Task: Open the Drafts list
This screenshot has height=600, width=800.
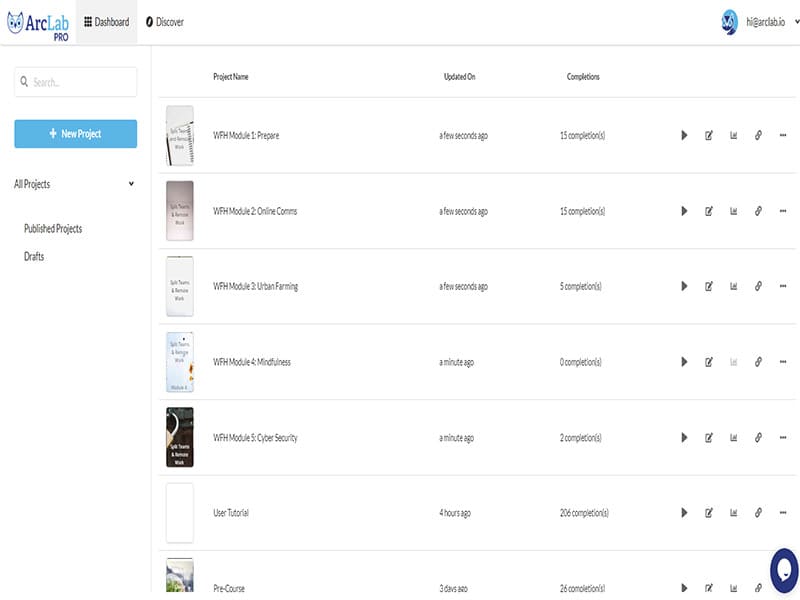Action: (34, 257)
